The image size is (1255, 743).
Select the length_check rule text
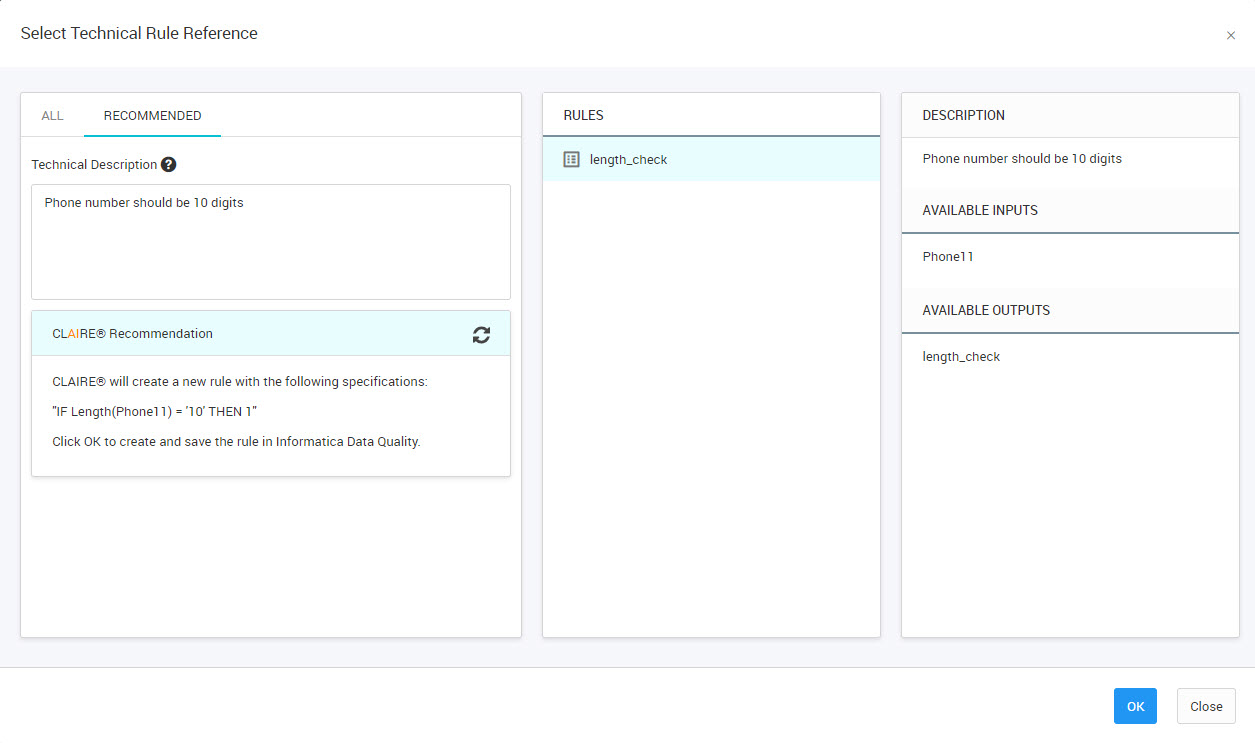[628, 159]
